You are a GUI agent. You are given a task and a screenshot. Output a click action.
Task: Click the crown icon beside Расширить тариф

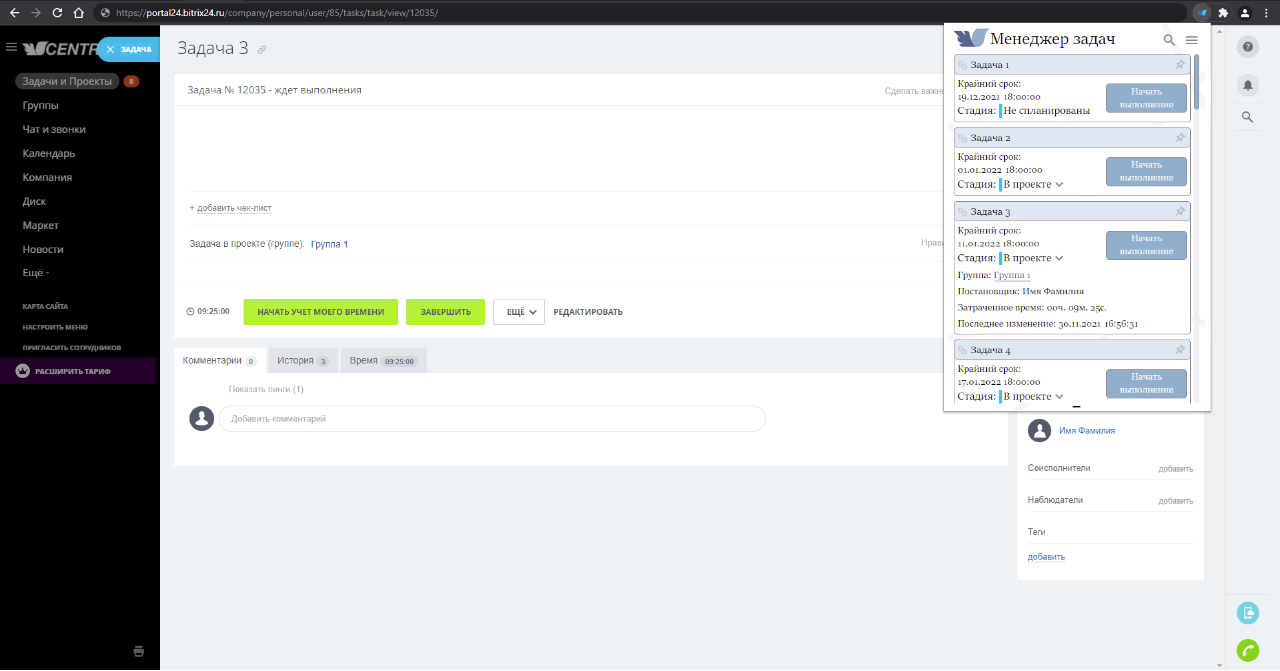tap(24, 371)
